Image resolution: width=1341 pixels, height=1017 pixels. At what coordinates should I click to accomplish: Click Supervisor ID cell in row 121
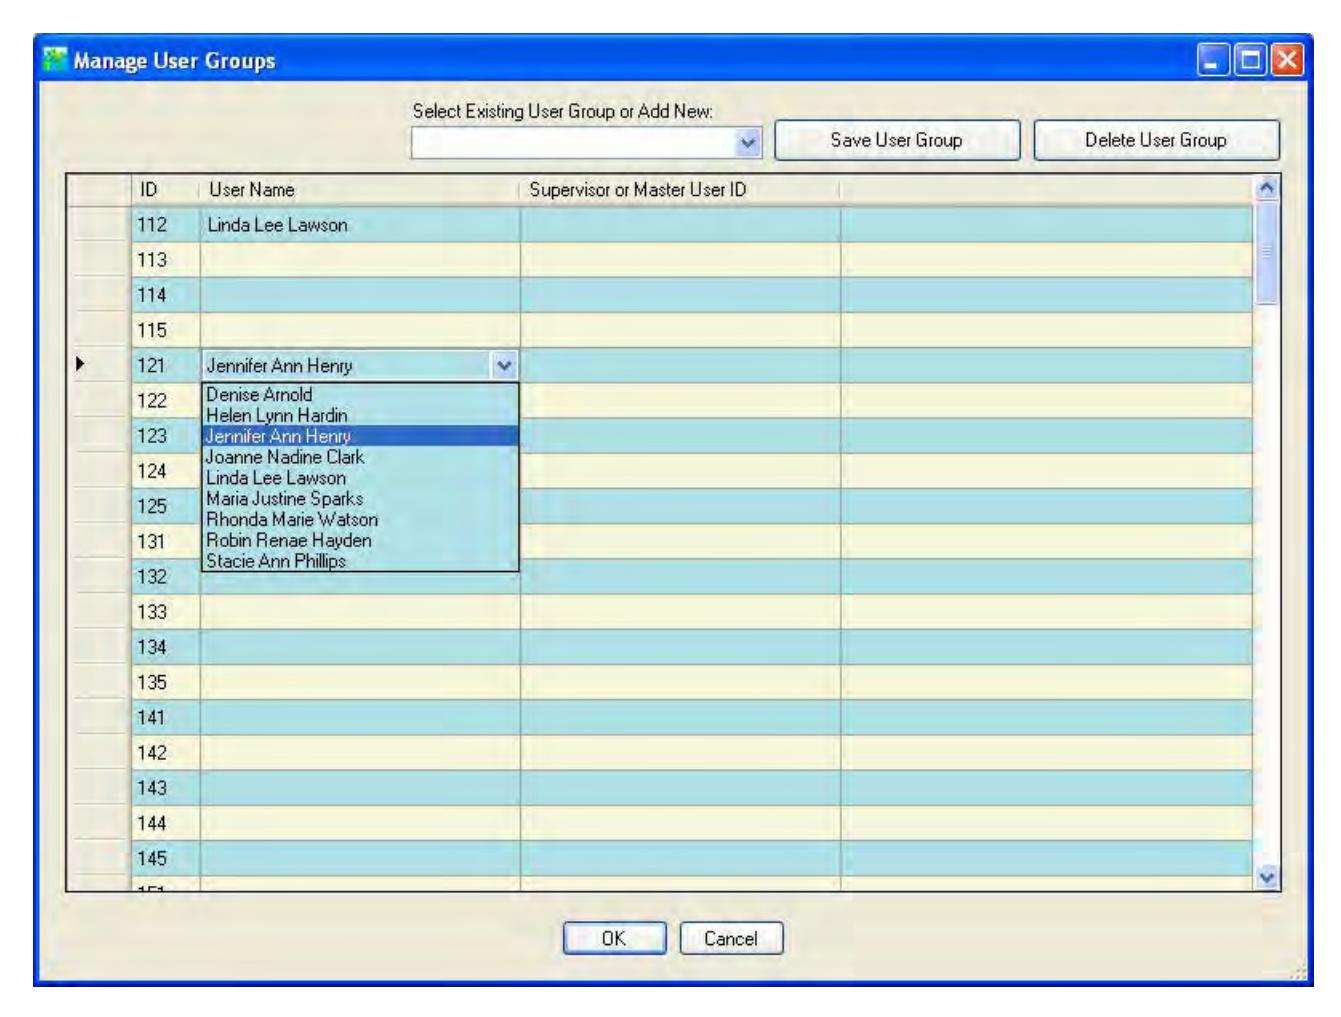tap(680, 365)
